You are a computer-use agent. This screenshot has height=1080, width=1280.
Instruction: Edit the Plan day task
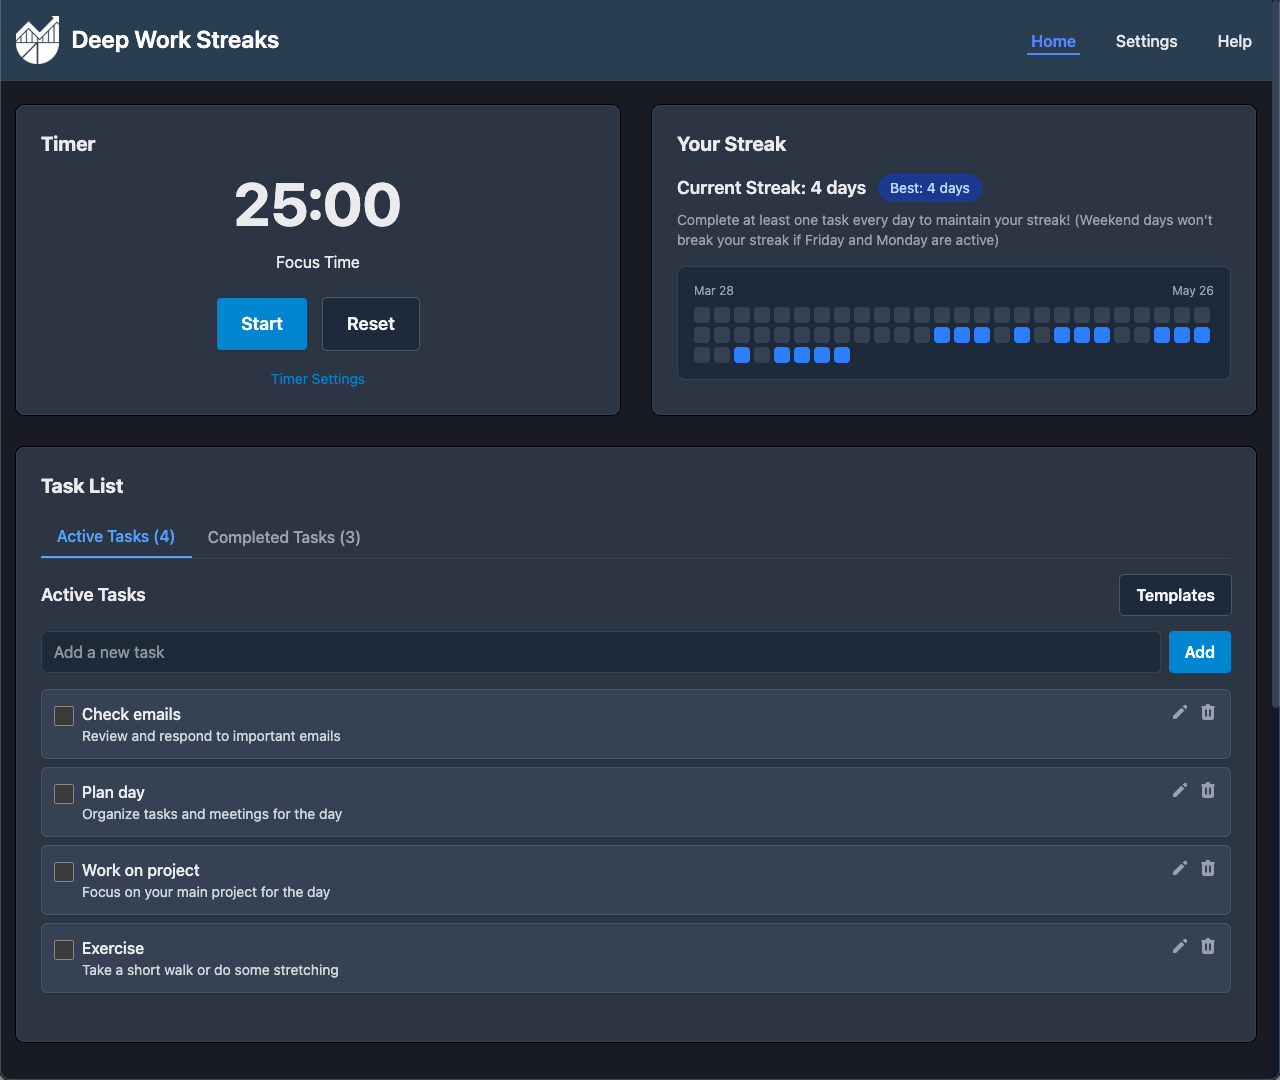pos(1180,790)
